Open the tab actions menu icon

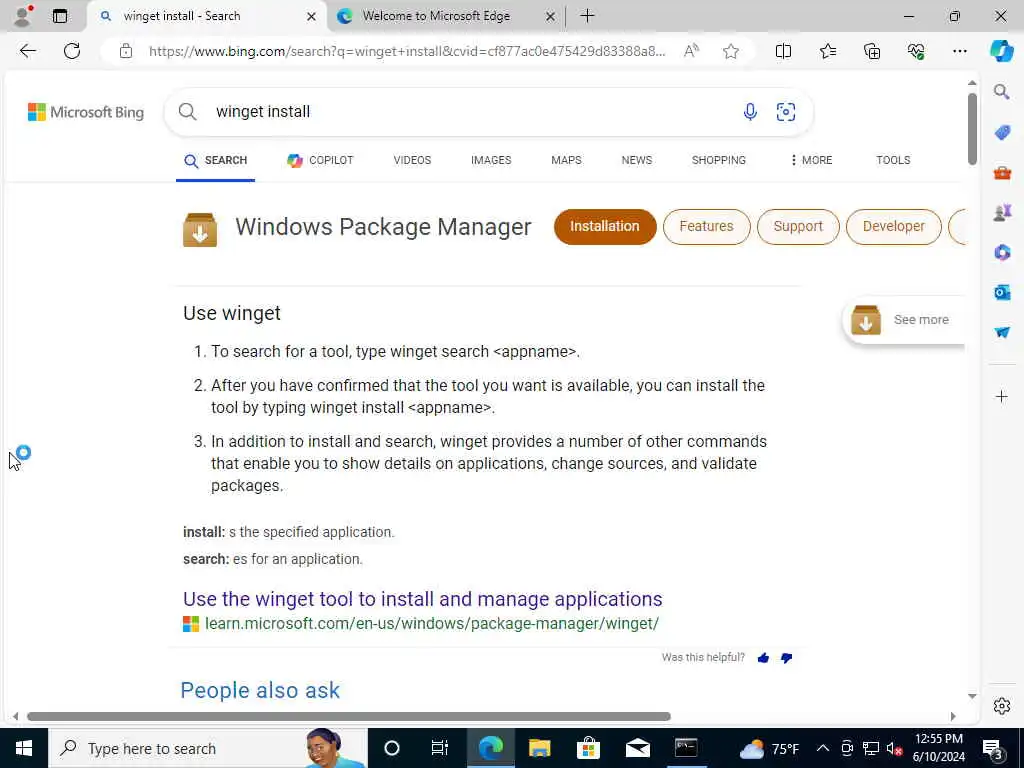60,16
